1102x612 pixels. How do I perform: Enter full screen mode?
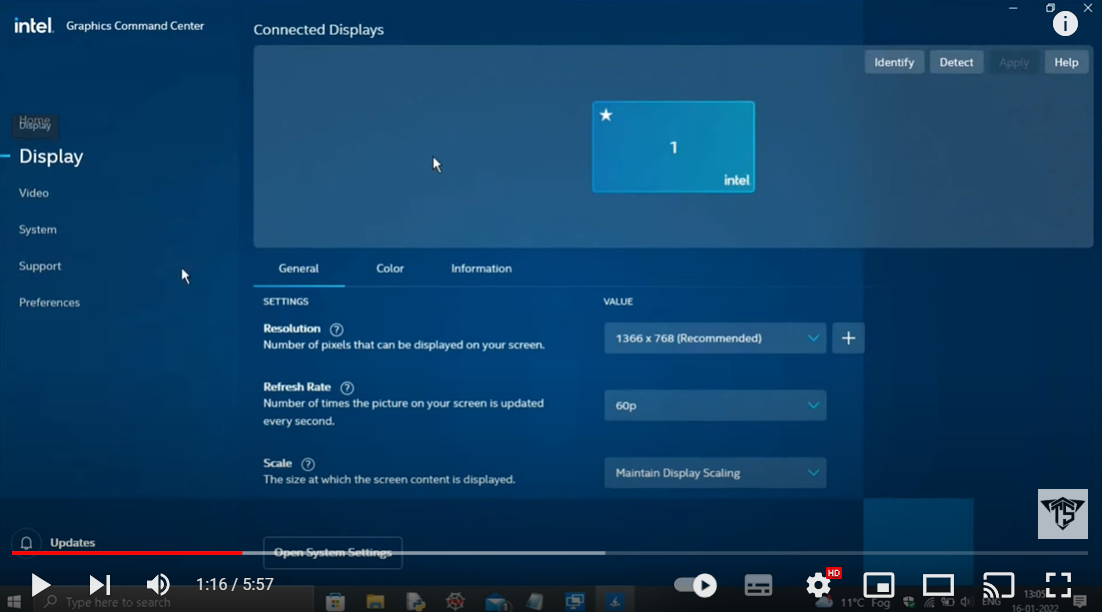click(x=1058, y=584)
